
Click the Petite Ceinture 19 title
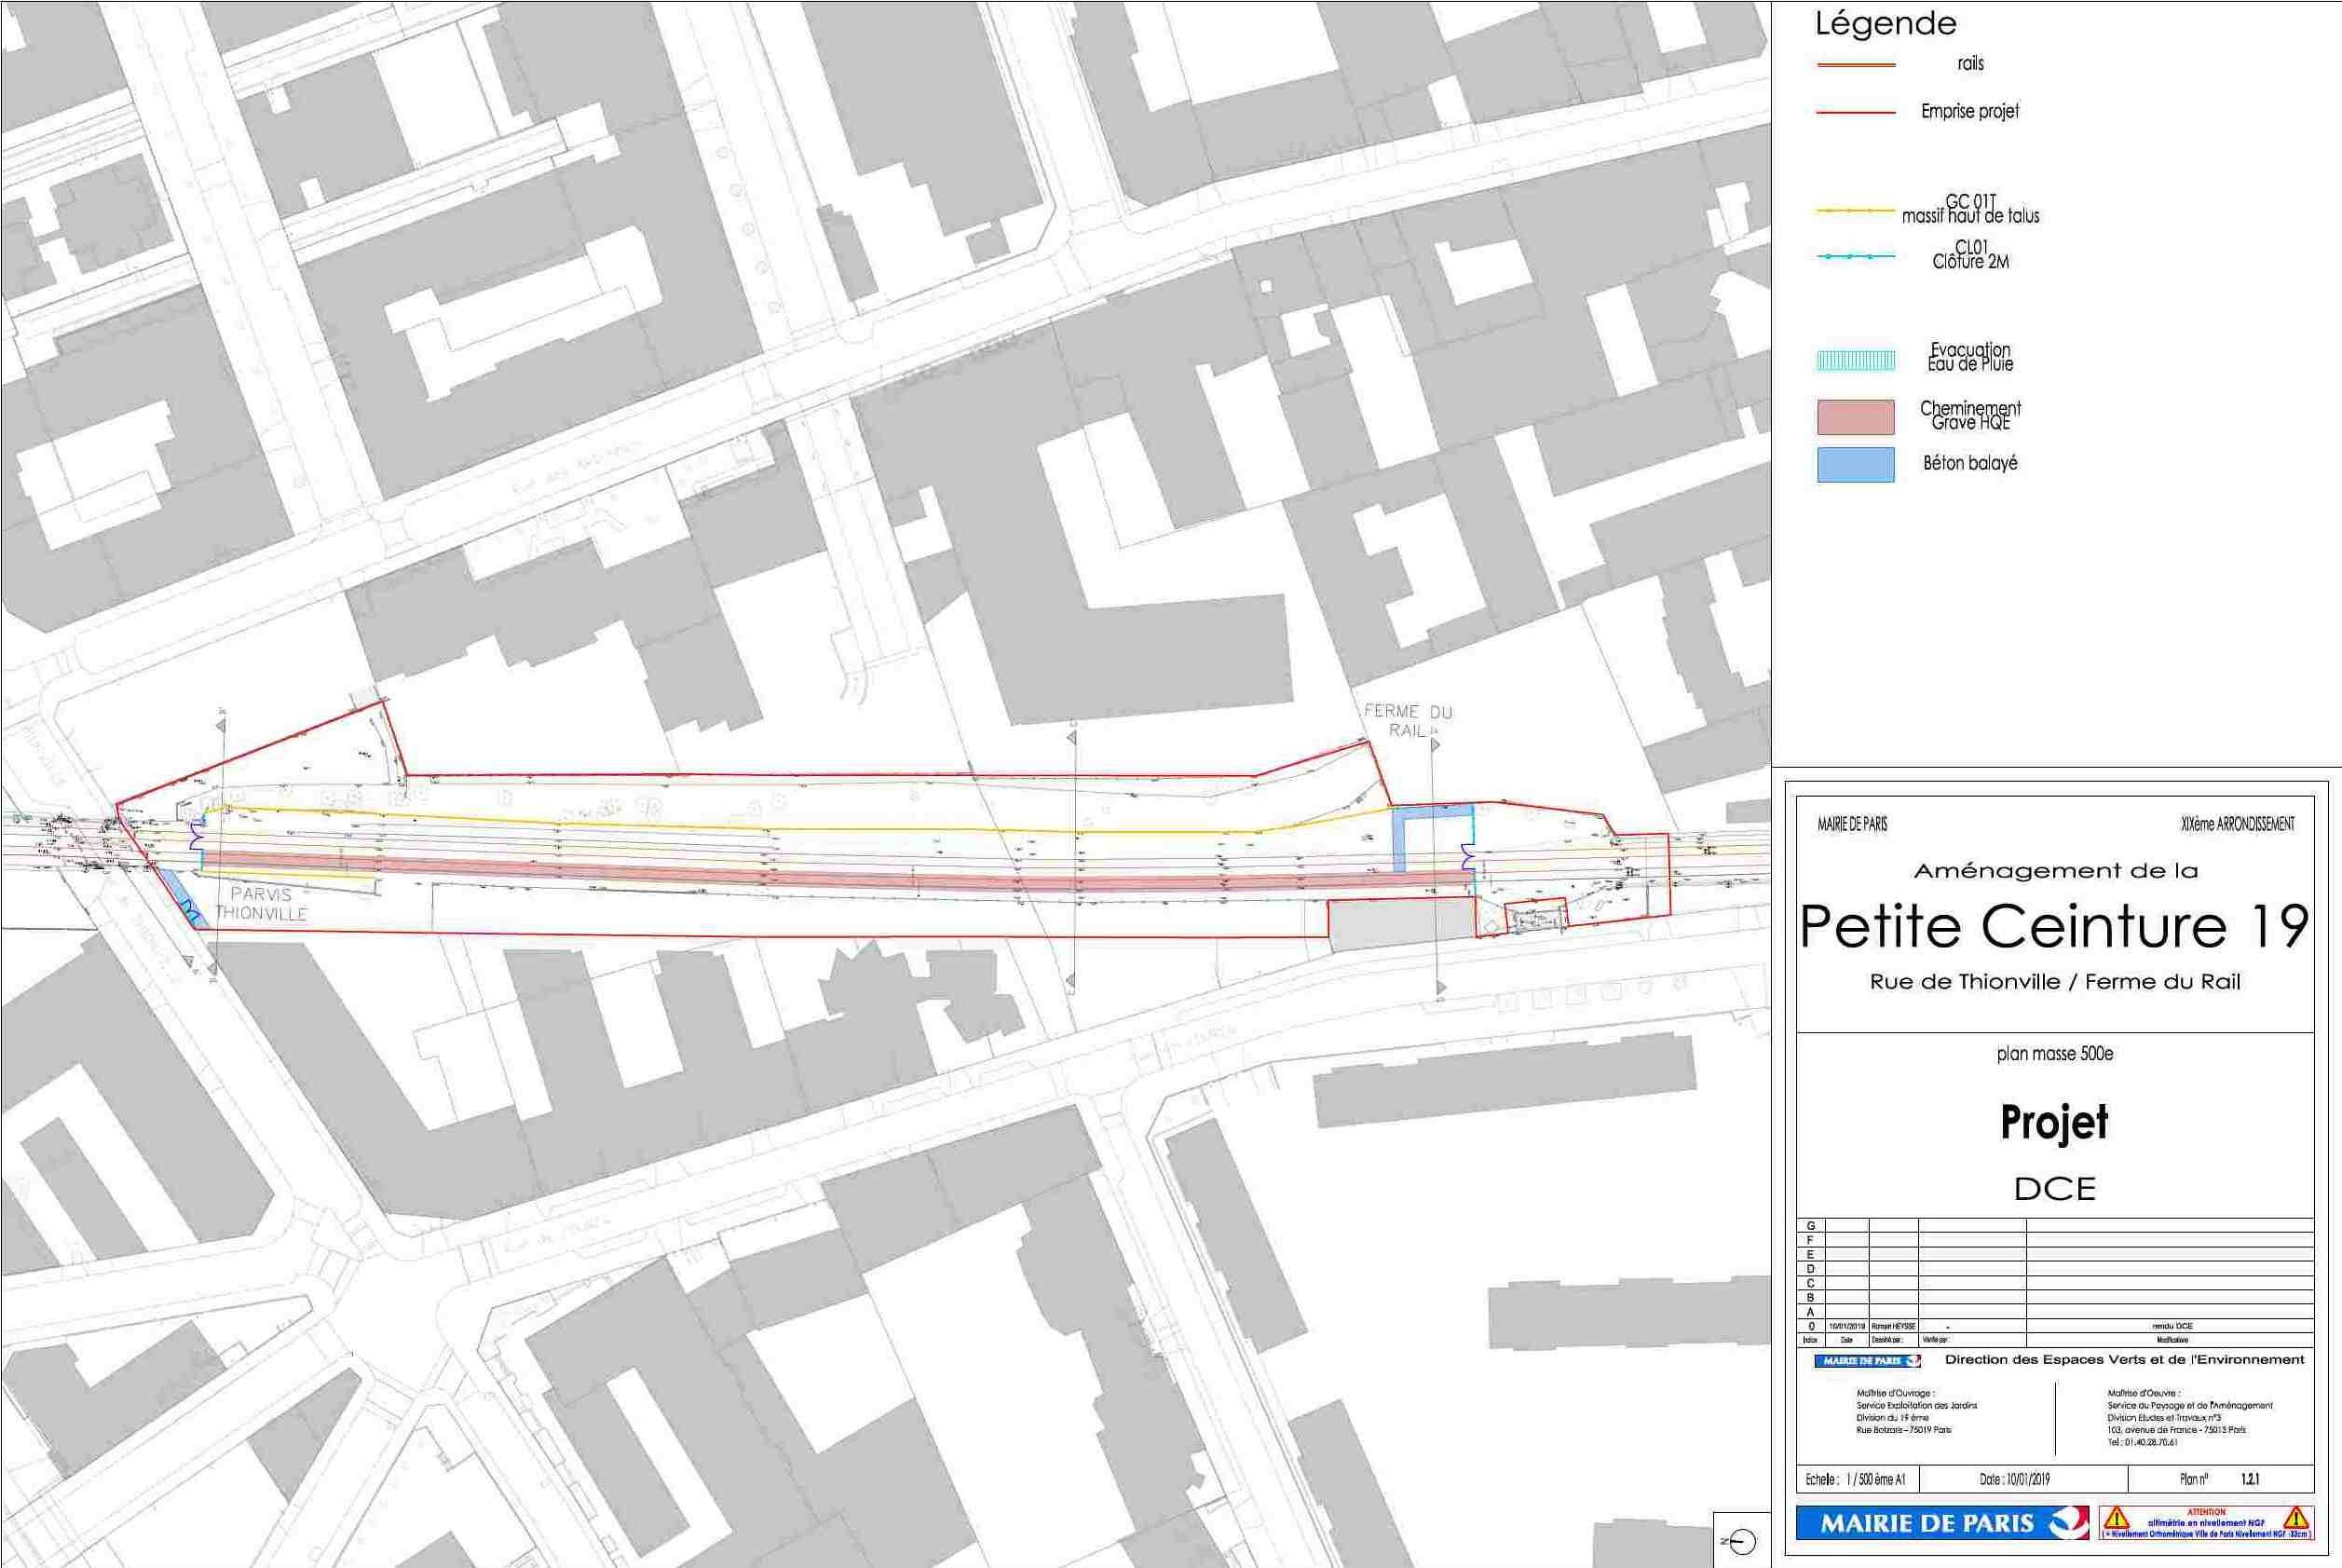tap(2054, 927)
